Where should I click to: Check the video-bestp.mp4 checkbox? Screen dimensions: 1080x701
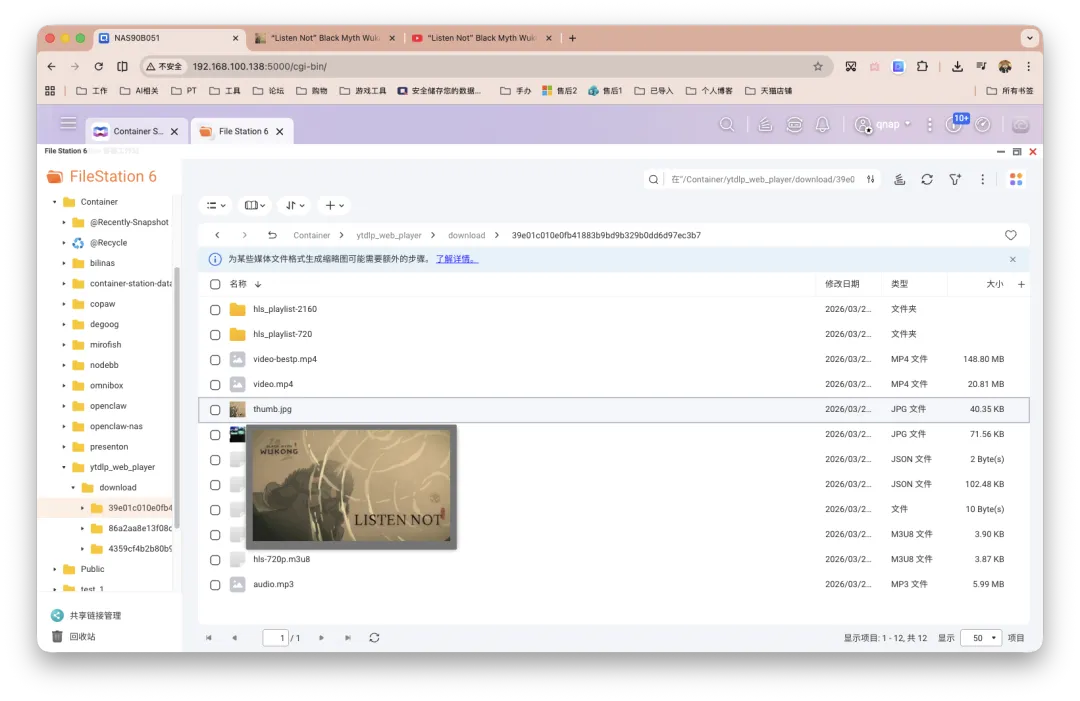click(215, 360)
